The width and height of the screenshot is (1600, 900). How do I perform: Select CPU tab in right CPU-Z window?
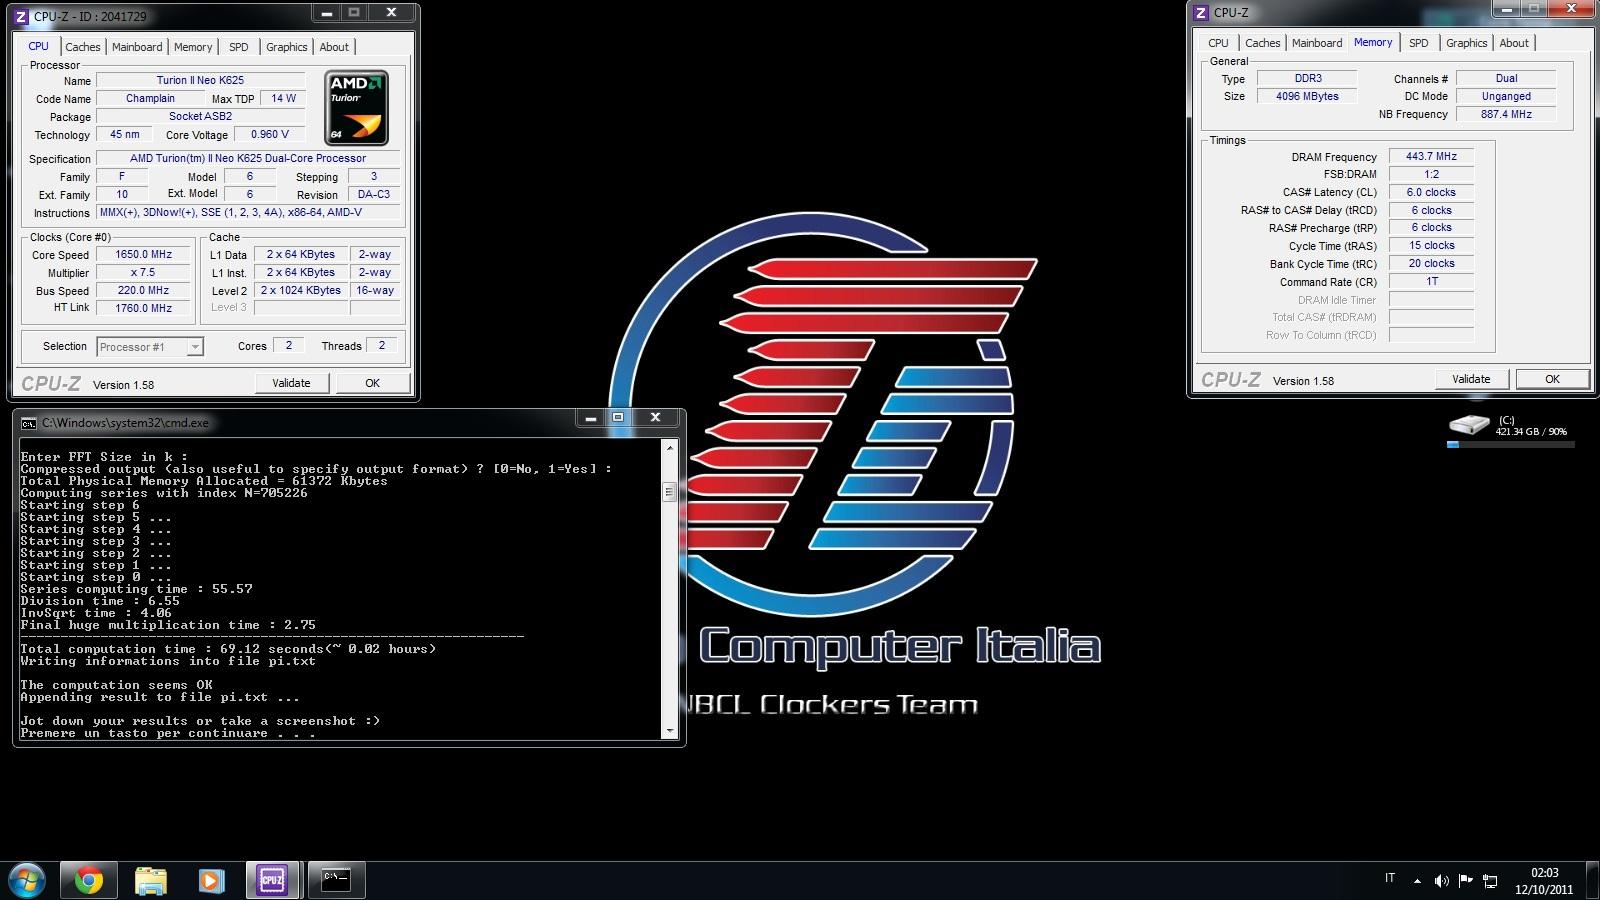[x=1218, y=43]
